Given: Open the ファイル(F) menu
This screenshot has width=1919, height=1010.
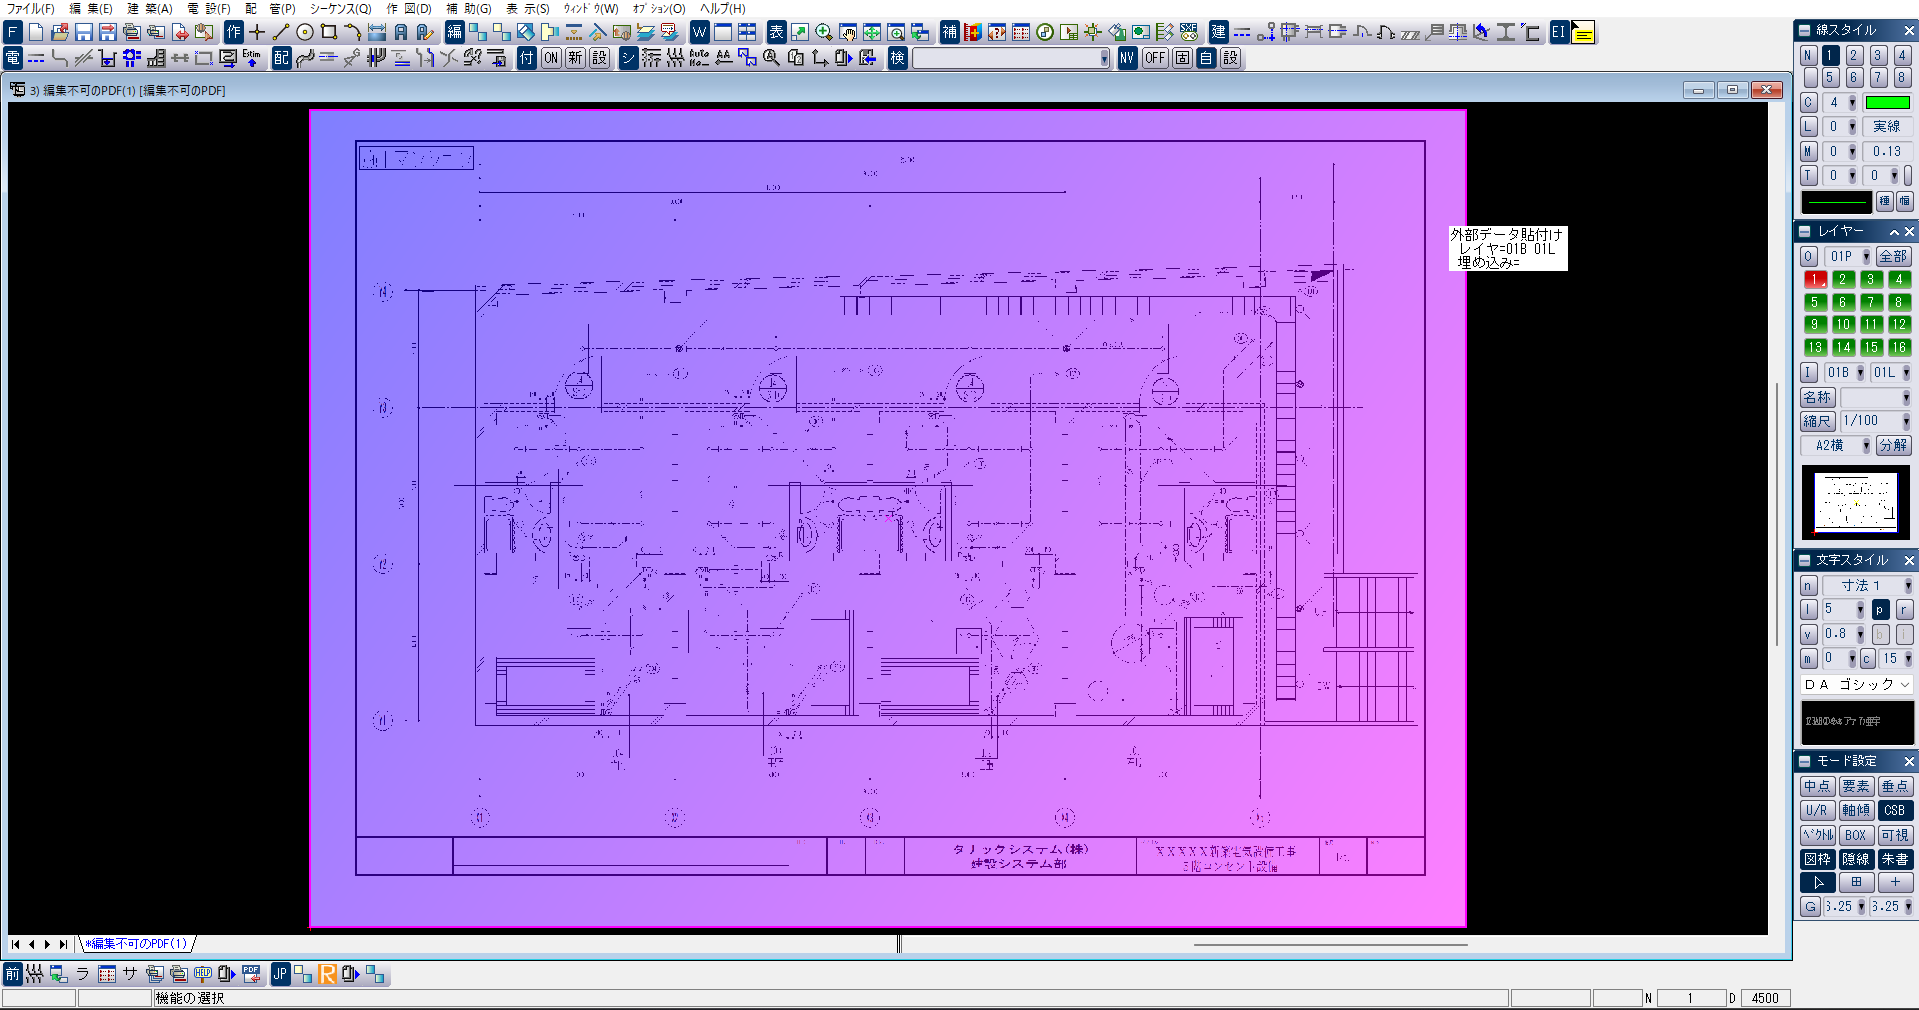Looking at the screenshot, I should (30, 8).
